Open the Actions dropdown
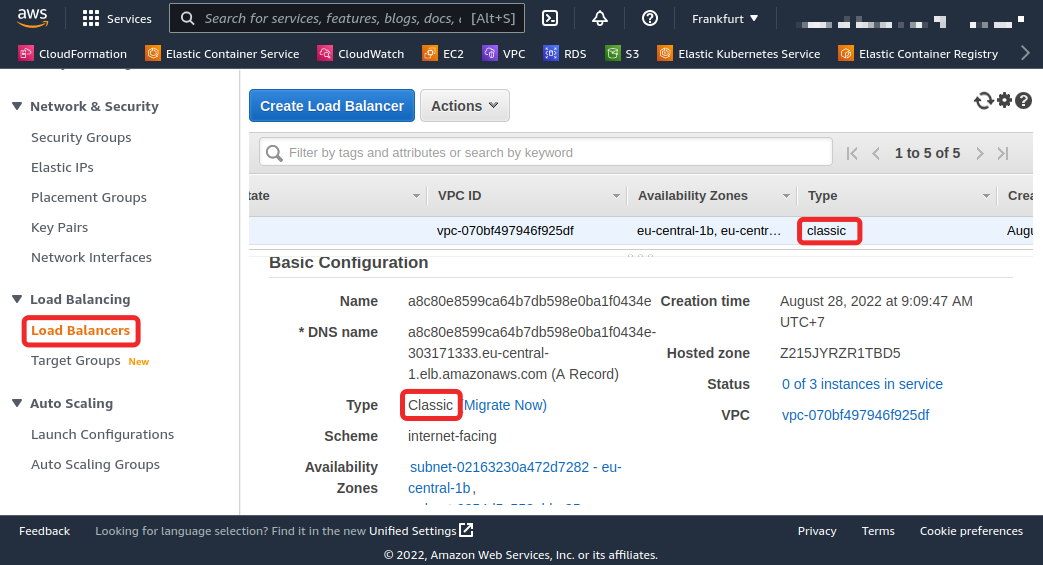1043x565 pixels. pyautogui.click(x=464, y=106)
